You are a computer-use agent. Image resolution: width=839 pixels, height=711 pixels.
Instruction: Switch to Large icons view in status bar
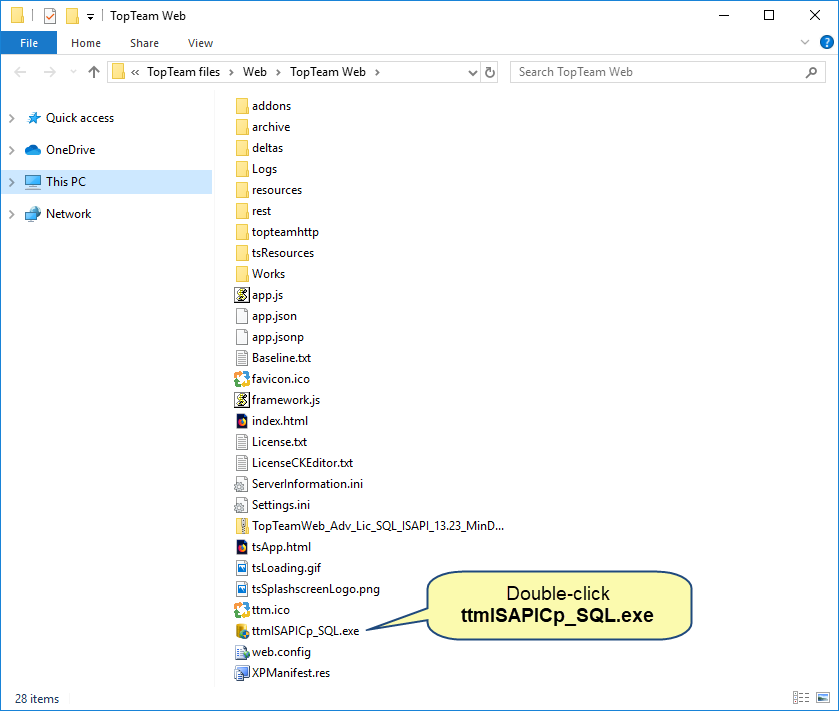click(823, 697)
